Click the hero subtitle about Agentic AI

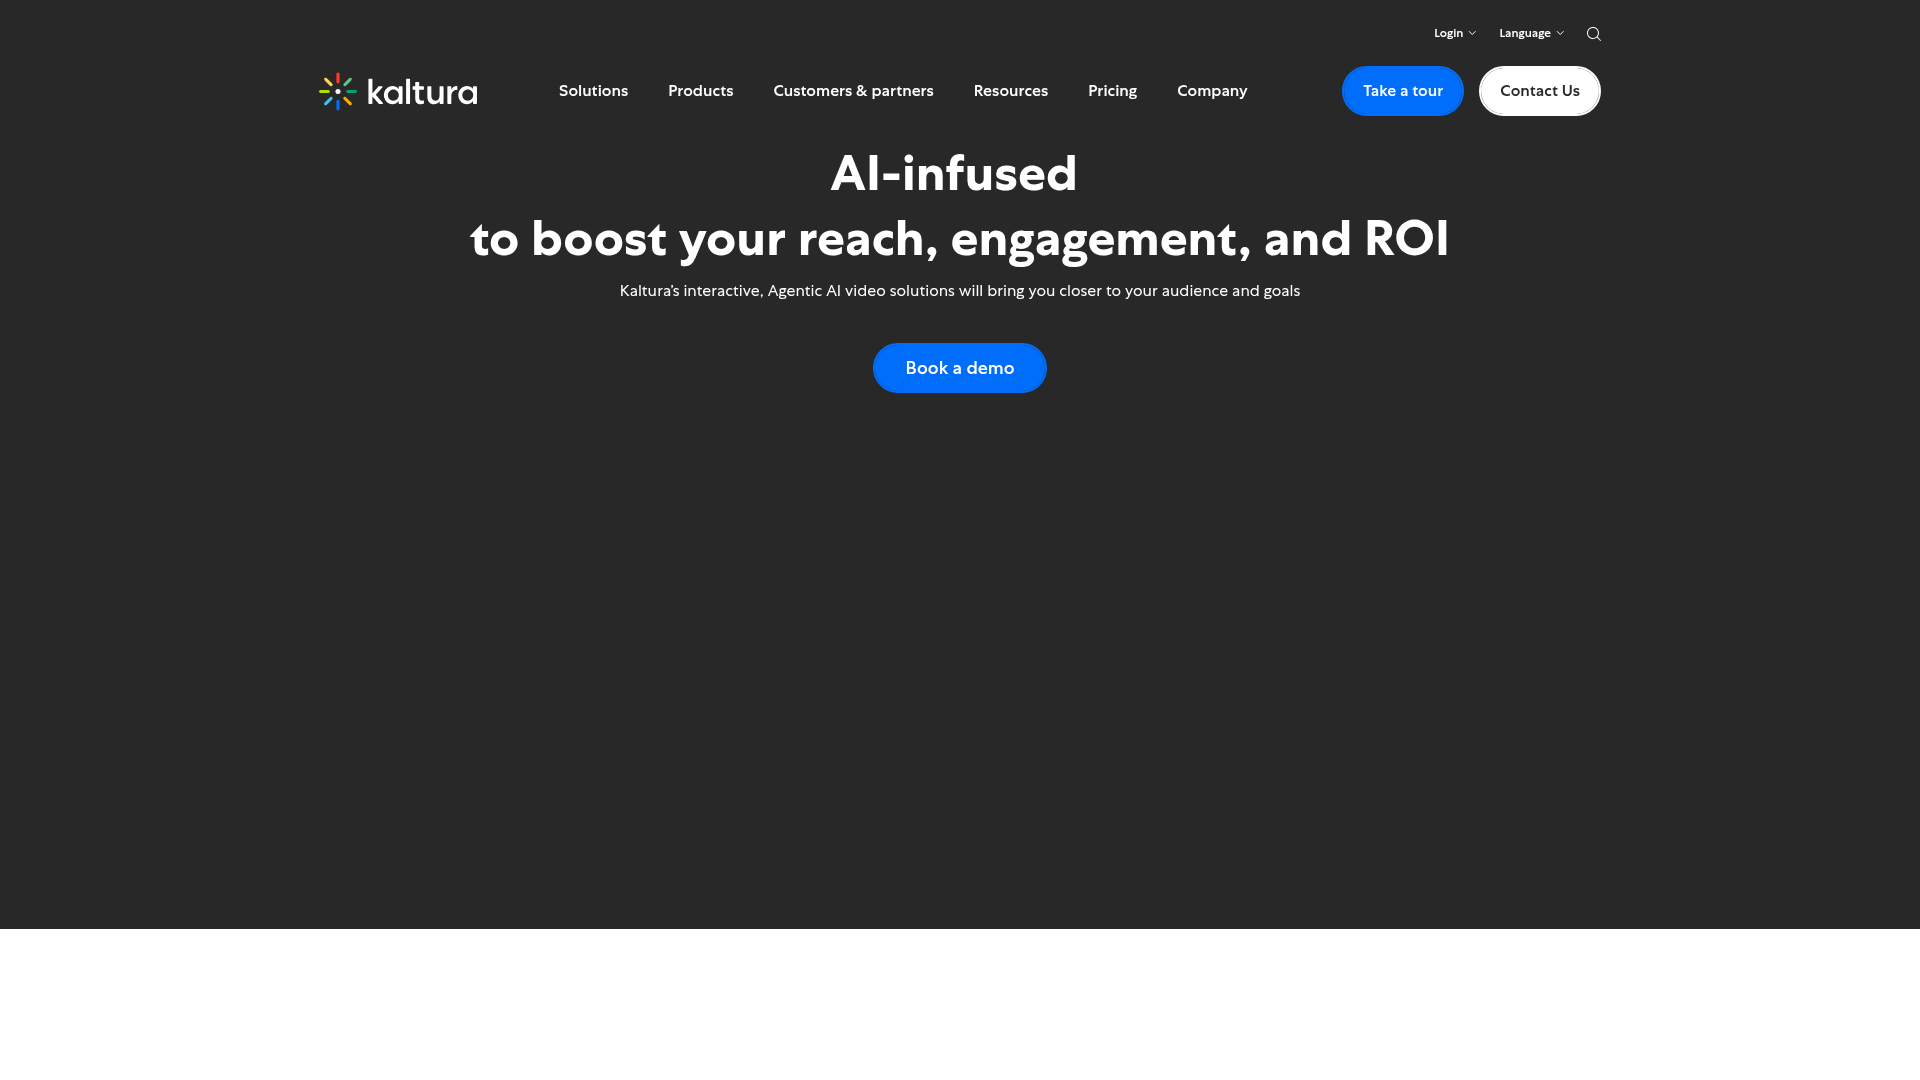(959, 291)
